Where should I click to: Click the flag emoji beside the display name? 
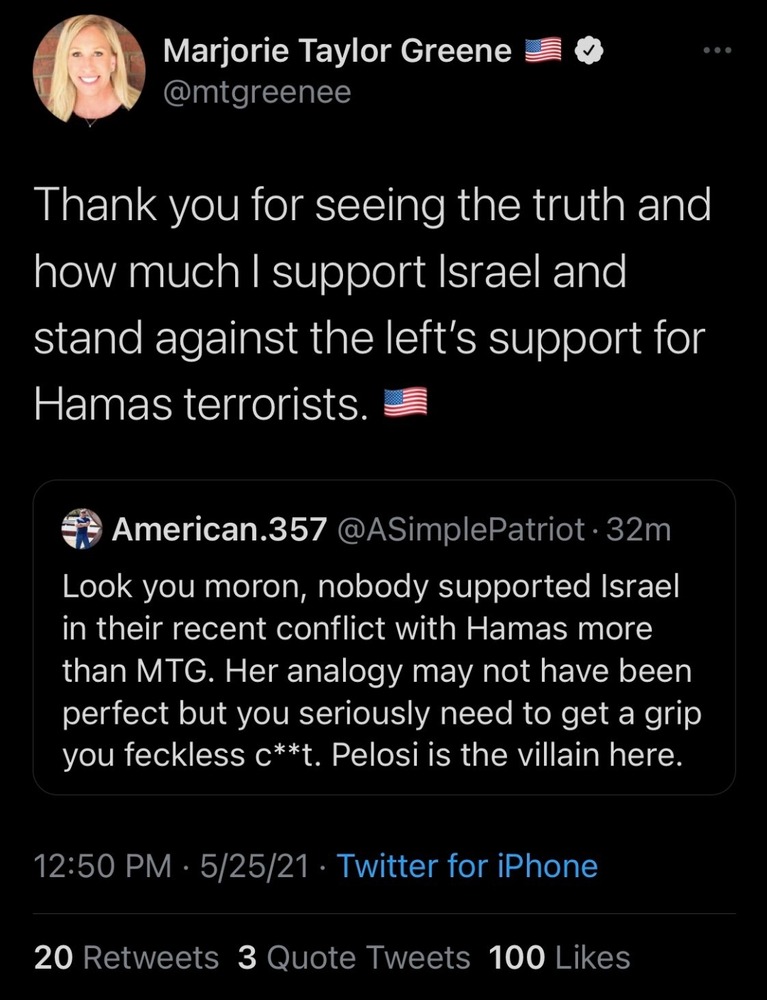(x=545, y=51)
